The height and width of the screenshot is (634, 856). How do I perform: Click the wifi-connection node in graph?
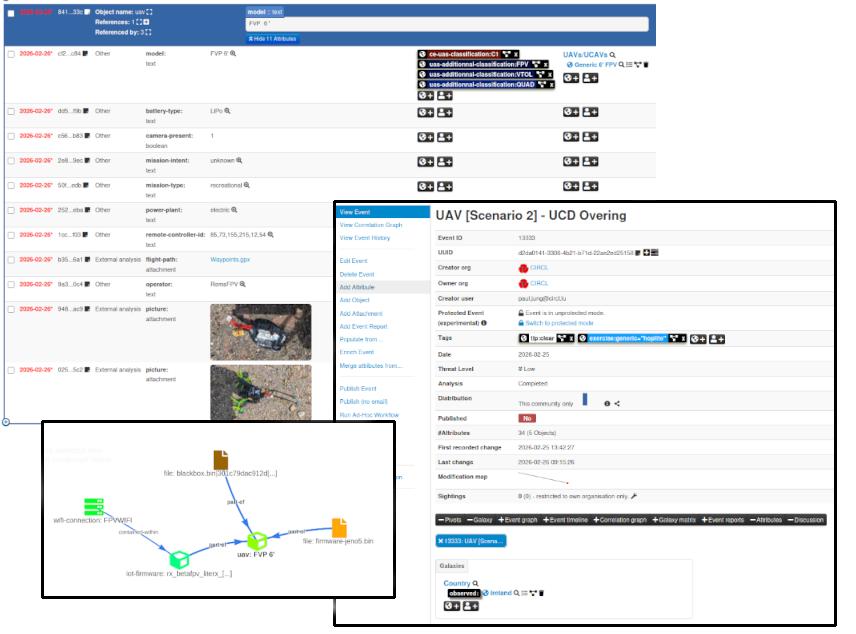(94, 507)
